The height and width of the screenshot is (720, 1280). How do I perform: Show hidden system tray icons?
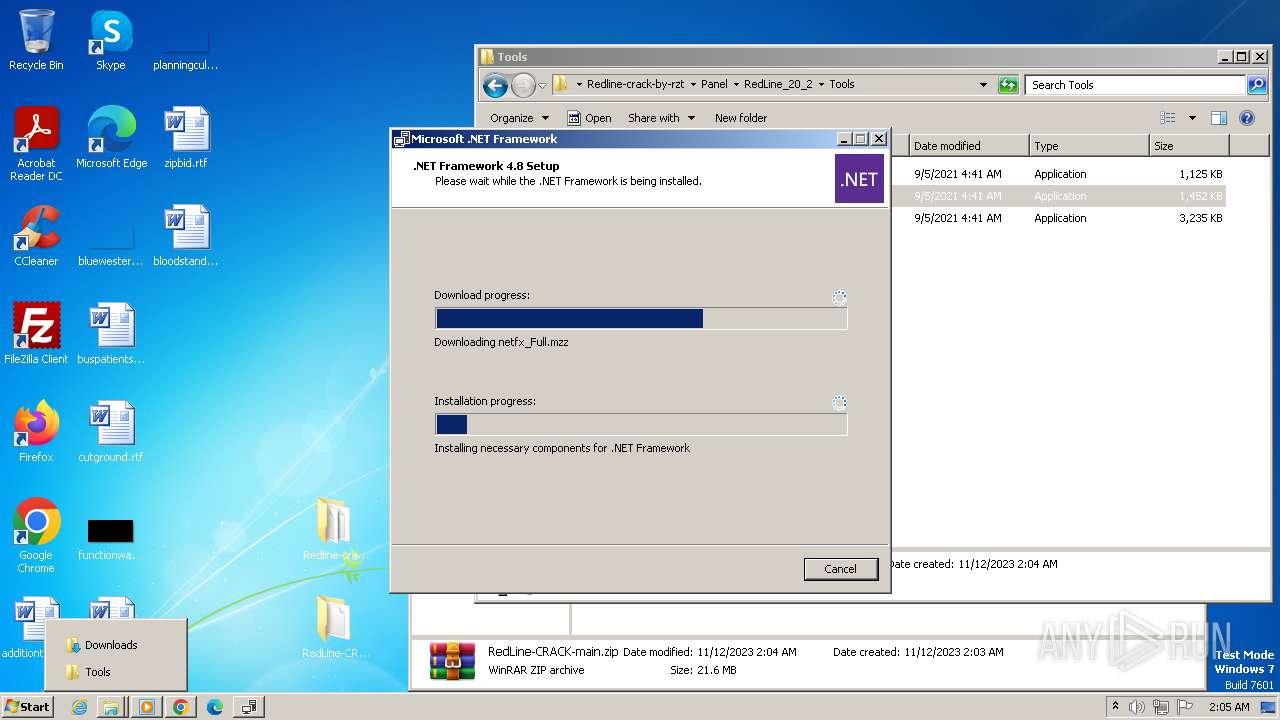[1115, 707]
